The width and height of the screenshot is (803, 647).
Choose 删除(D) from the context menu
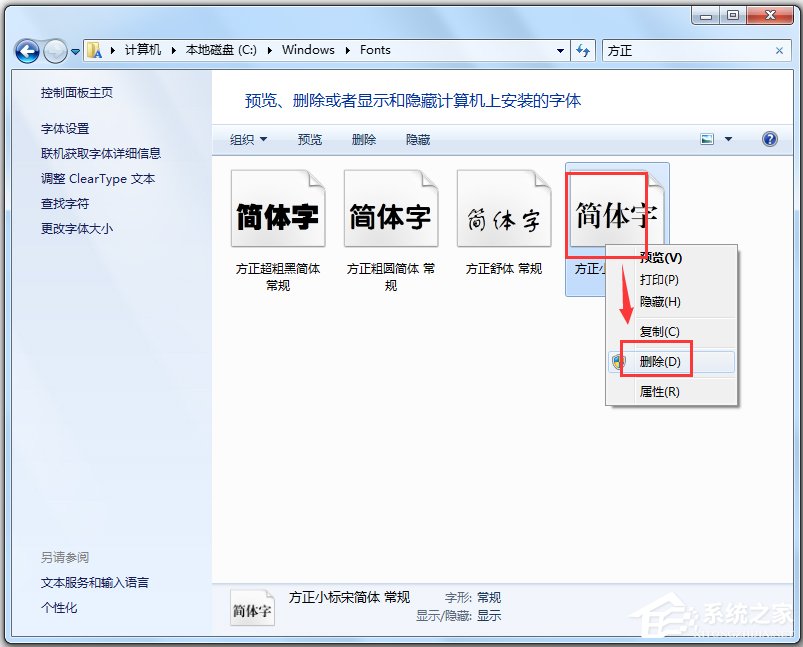[x=671, y=362]
